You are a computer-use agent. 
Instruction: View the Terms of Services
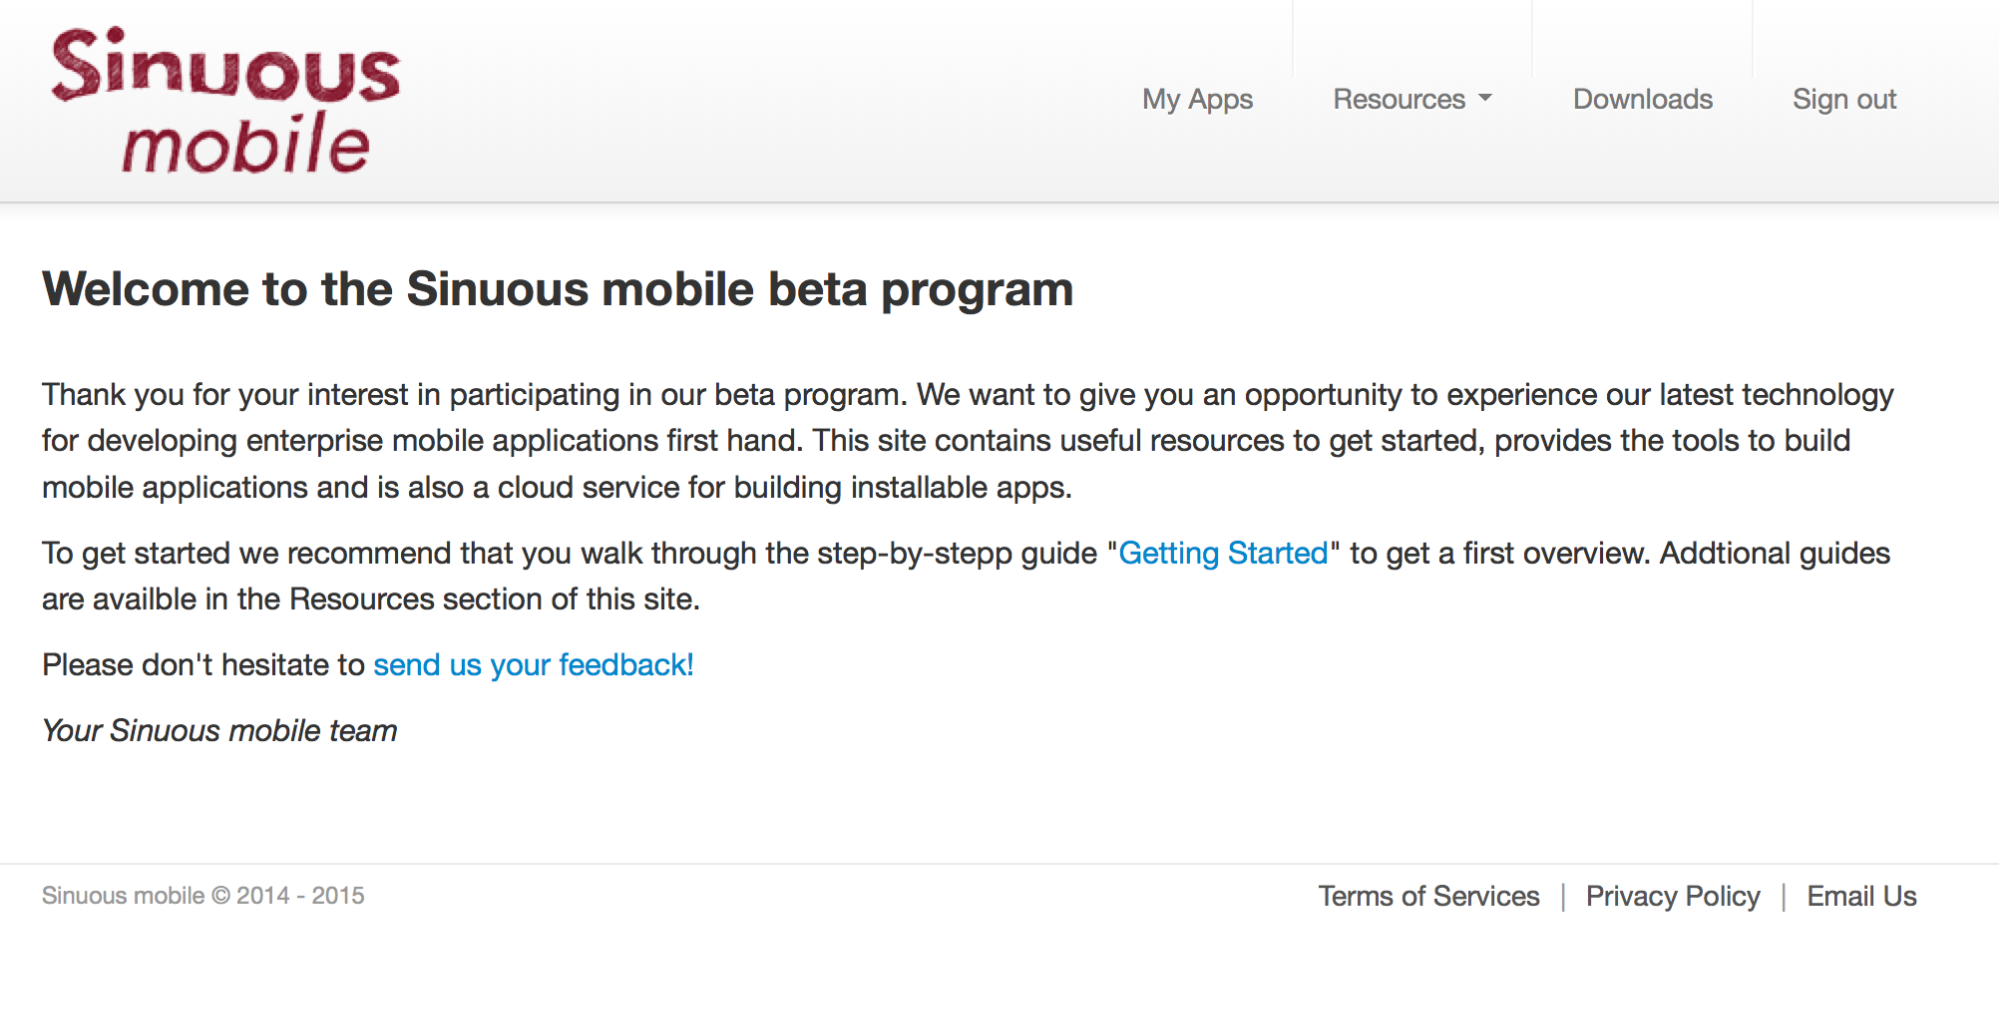click(1428, 896)
